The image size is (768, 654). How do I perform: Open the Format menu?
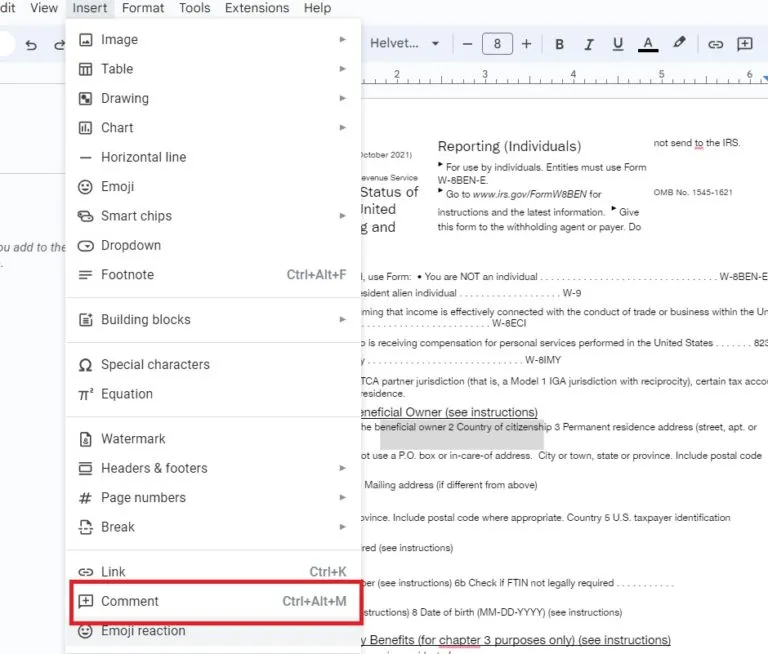coord(143,8)
